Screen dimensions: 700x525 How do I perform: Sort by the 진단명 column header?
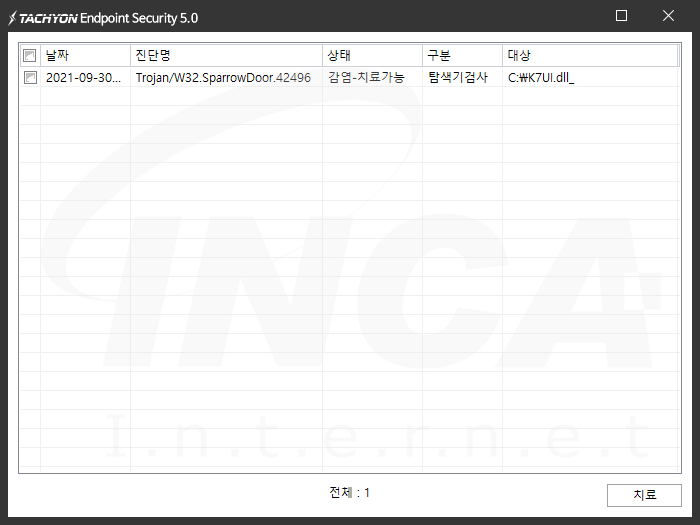tap(226, 55)
